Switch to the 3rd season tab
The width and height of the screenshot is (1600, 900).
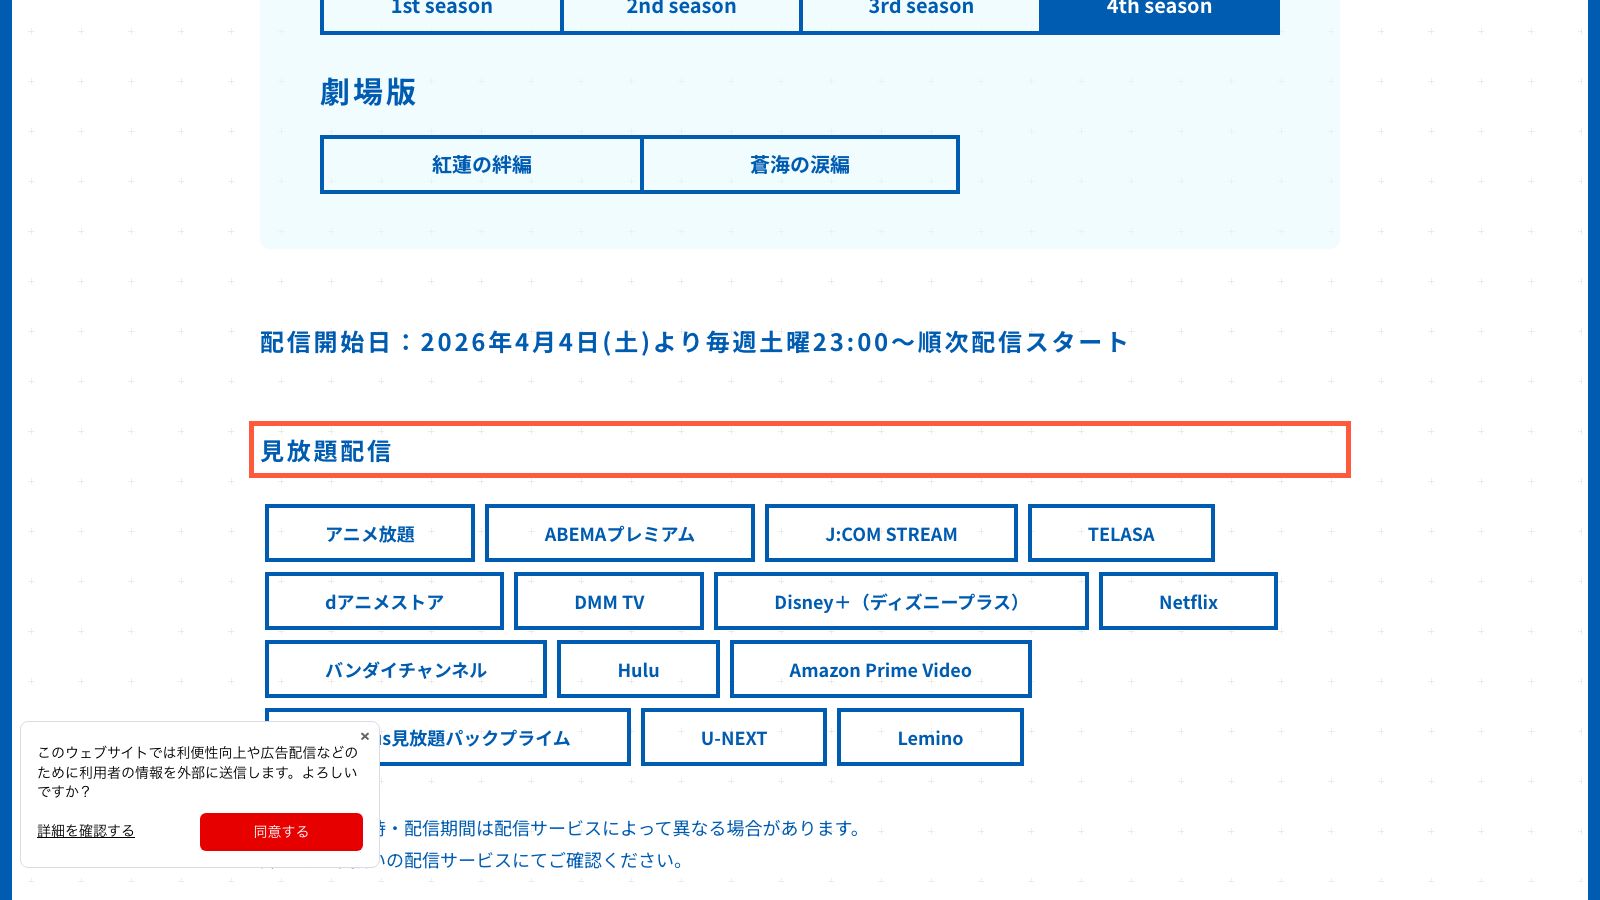921,16
